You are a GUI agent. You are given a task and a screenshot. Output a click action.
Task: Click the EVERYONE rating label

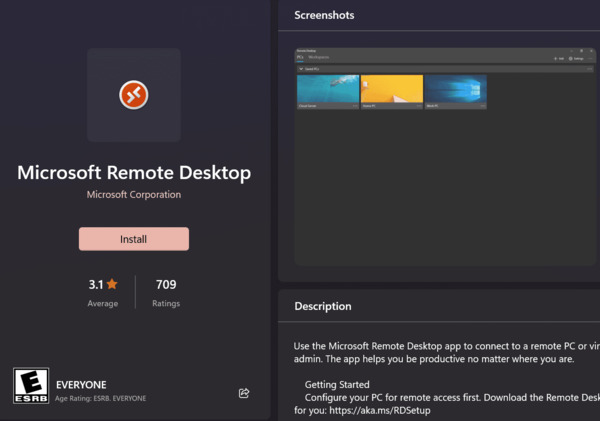click(x=81, y=385)
